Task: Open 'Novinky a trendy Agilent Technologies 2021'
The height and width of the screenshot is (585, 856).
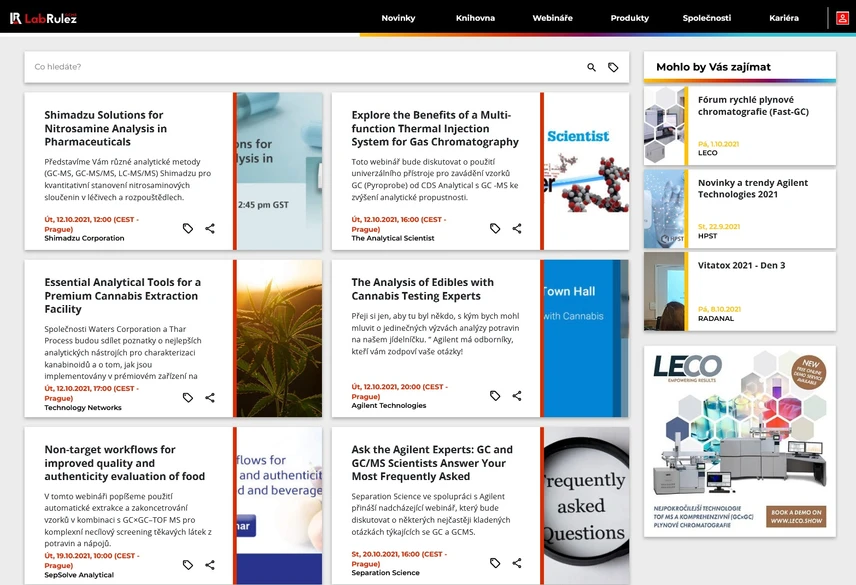Action: 753,188
